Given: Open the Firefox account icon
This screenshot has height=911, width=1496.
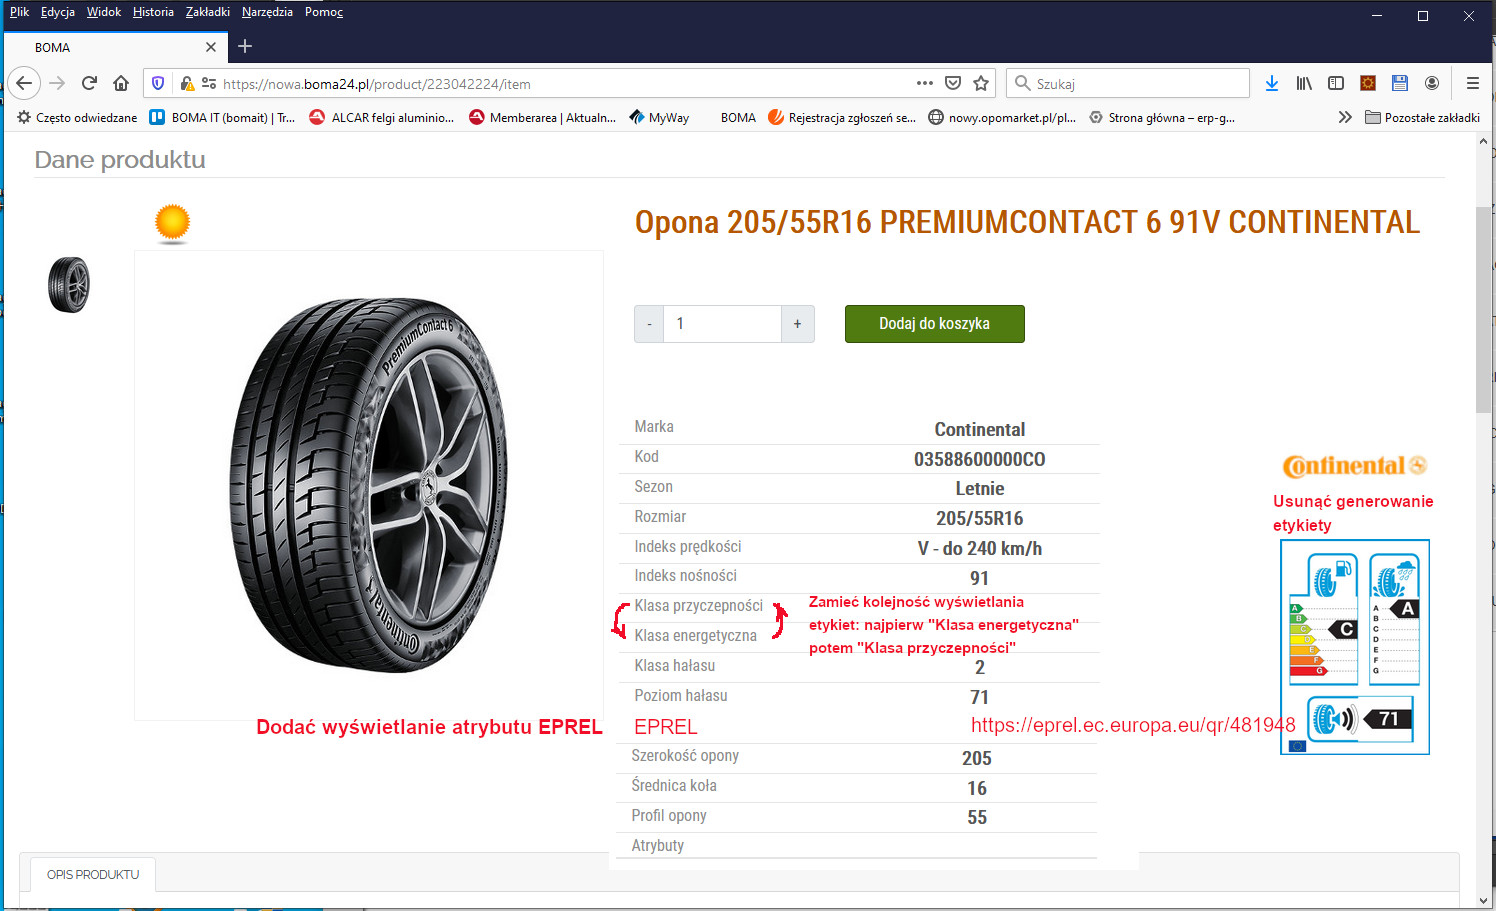Looking at the screenshot, I should [x=1432, y=84].
